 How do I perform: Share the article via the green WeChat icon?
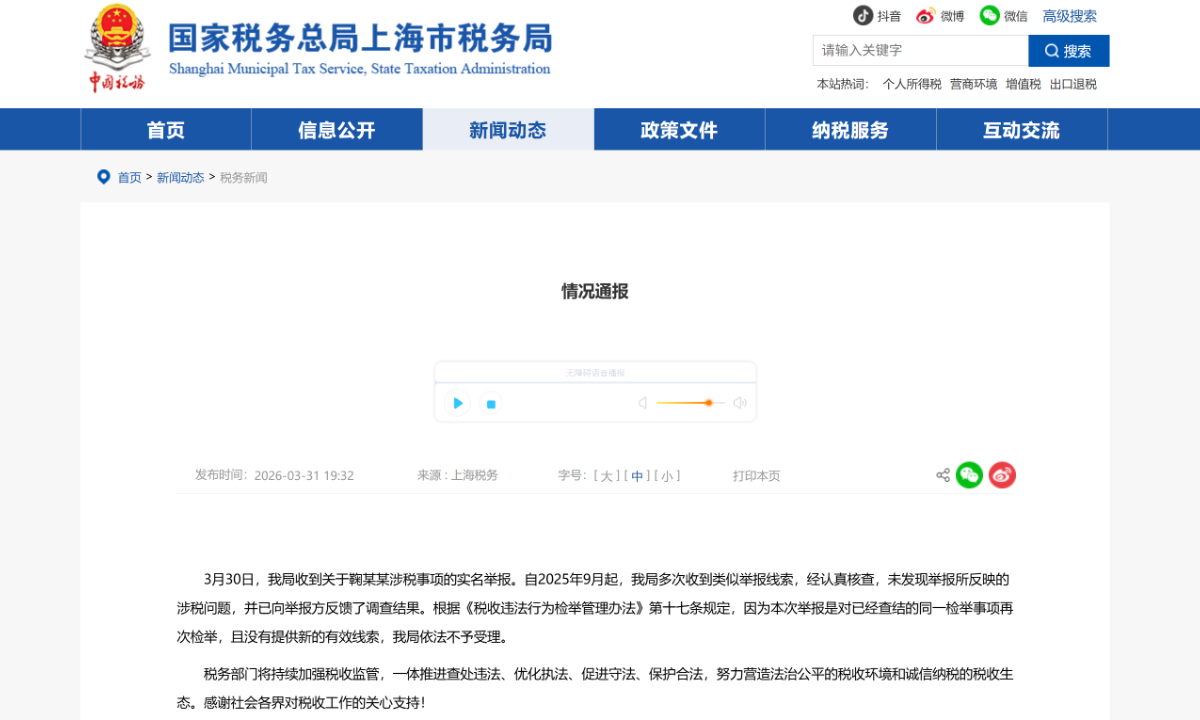pos(968,475)
